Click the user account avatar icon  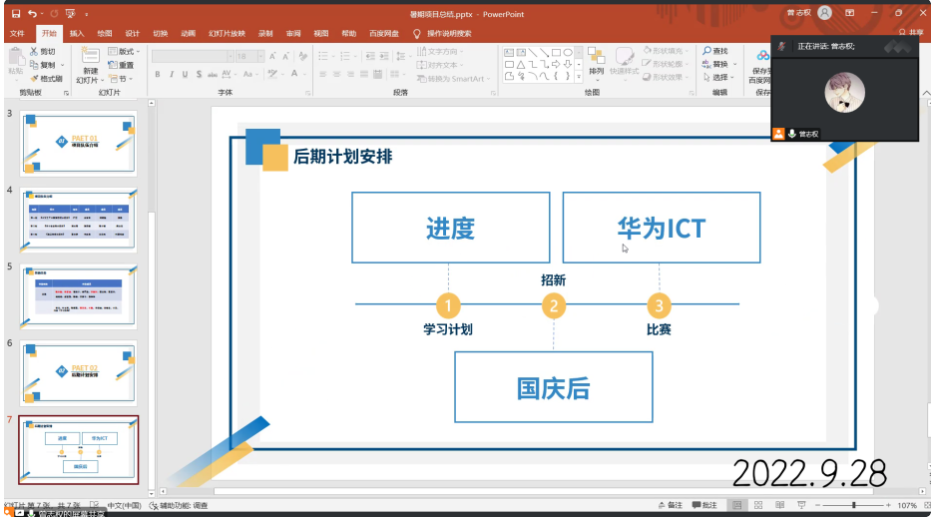click(824, 13)
